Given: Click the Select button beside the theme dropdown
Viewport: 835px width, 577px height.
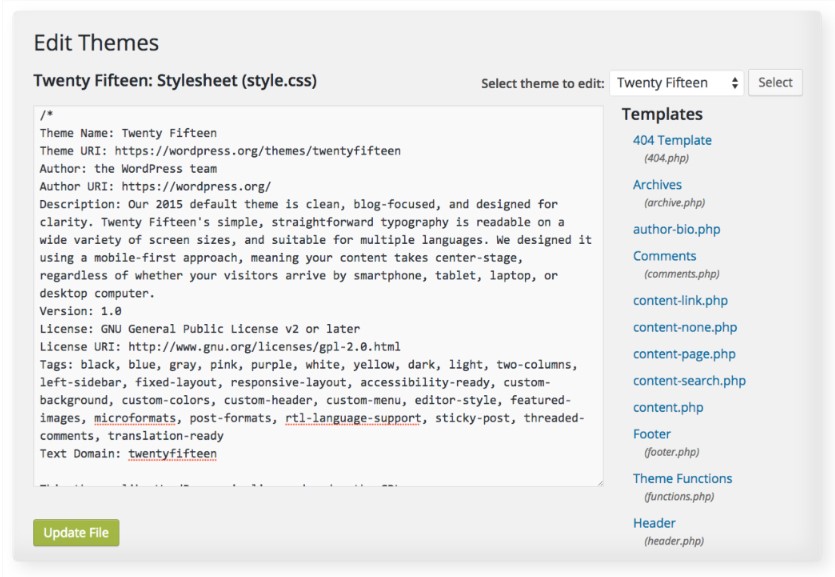Looking at the screenshot, I should point(775,83).
